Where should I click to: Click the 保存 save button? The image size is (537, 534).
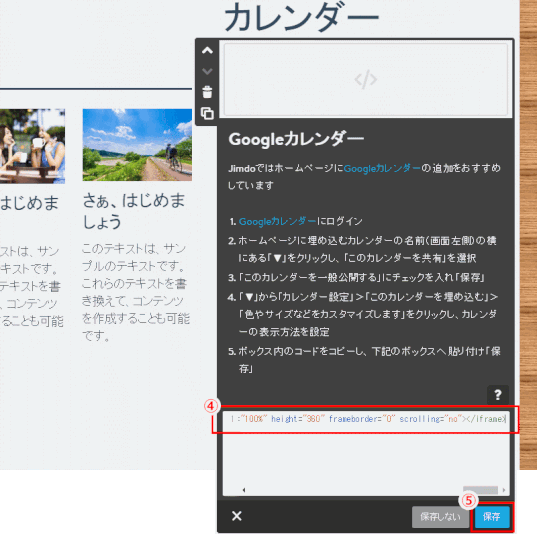click(492, 517)
